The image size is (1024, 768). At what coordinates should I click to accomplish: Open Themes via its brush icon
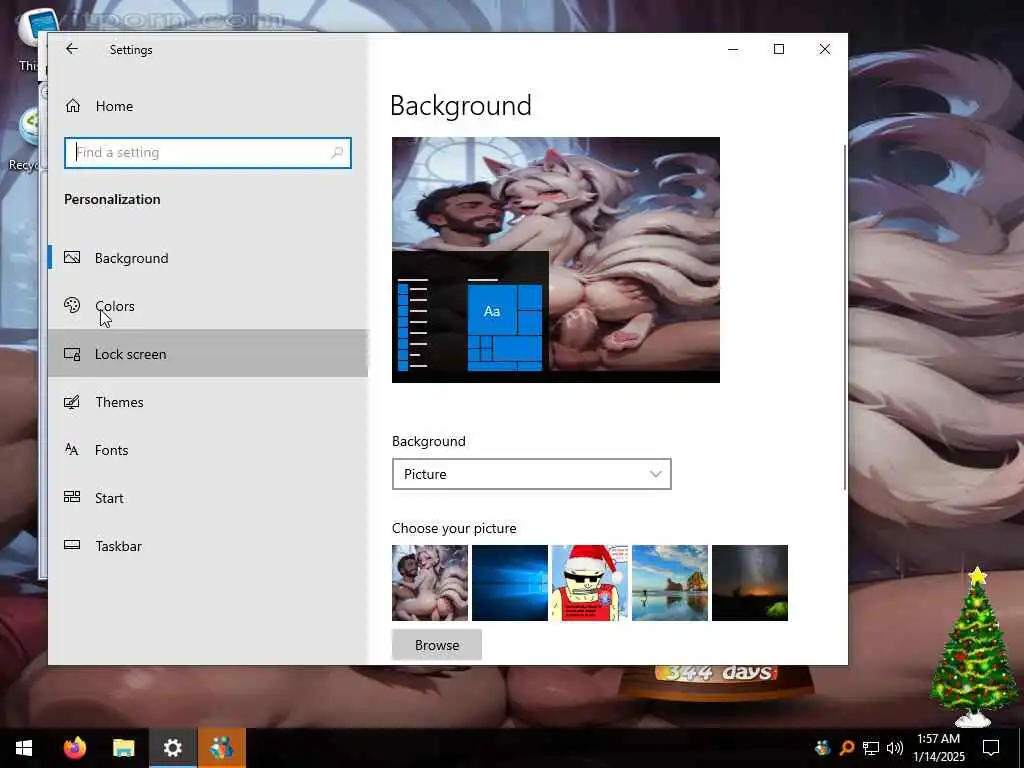72,402
